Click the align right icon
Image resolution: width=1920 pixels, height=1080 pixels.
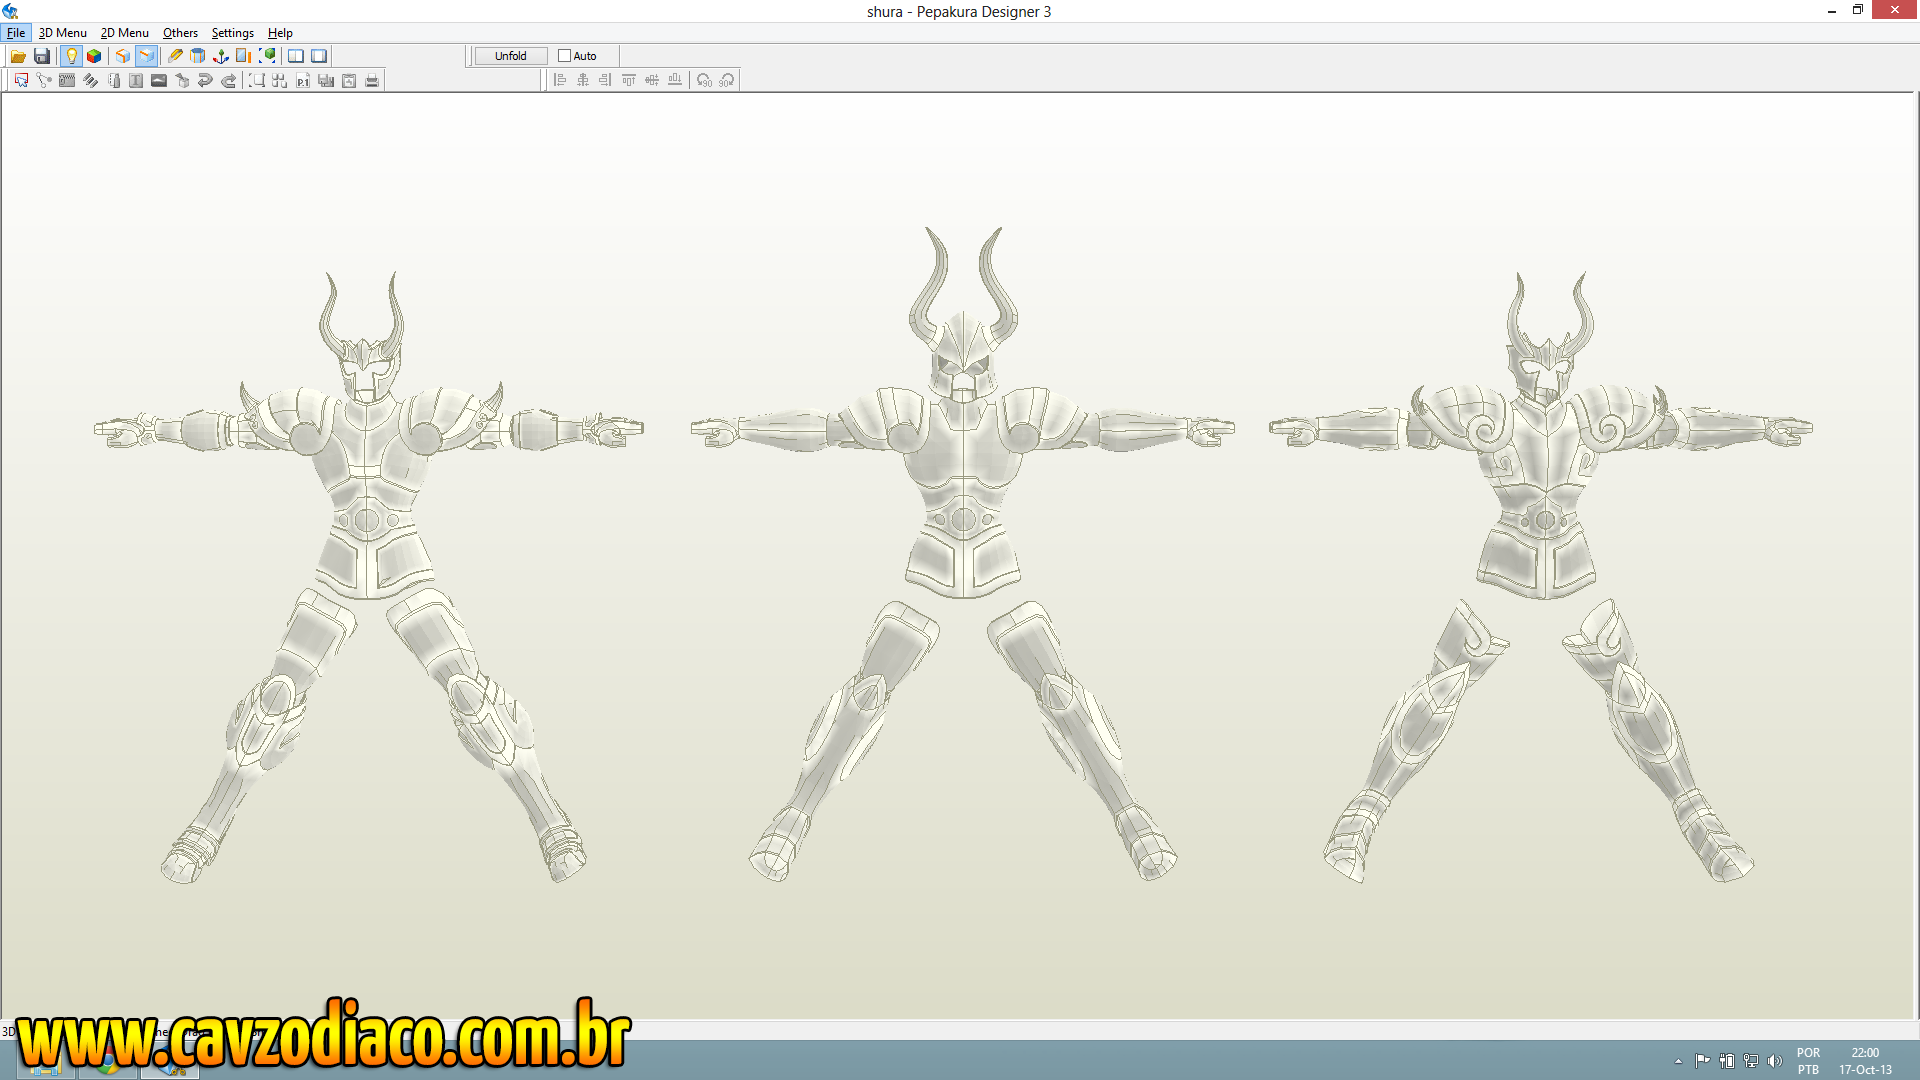point(606,81)
